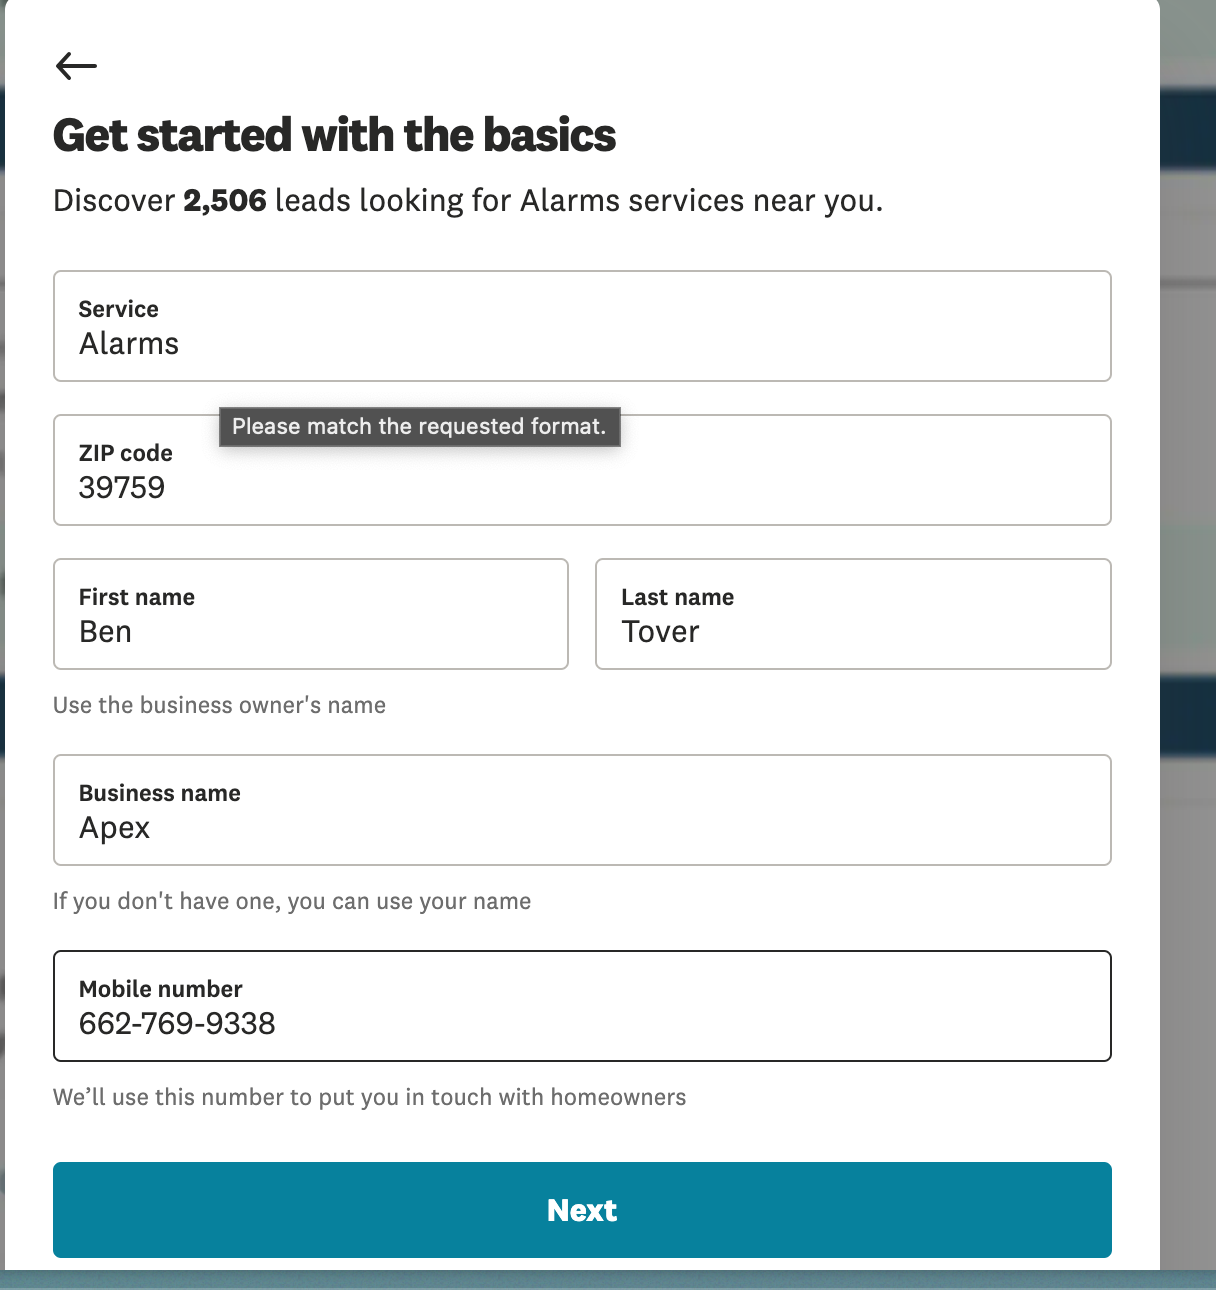The height and width of the screenshot is (1290, 1216).
Task: Click the 'Apex' business name text
Action: [114, 828]
